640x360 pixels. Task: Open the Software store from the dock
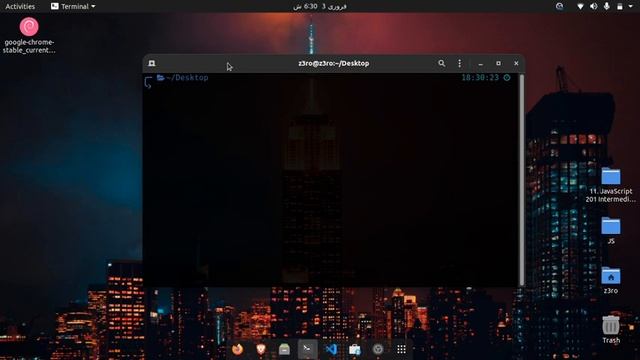click(x=355, y=349)
